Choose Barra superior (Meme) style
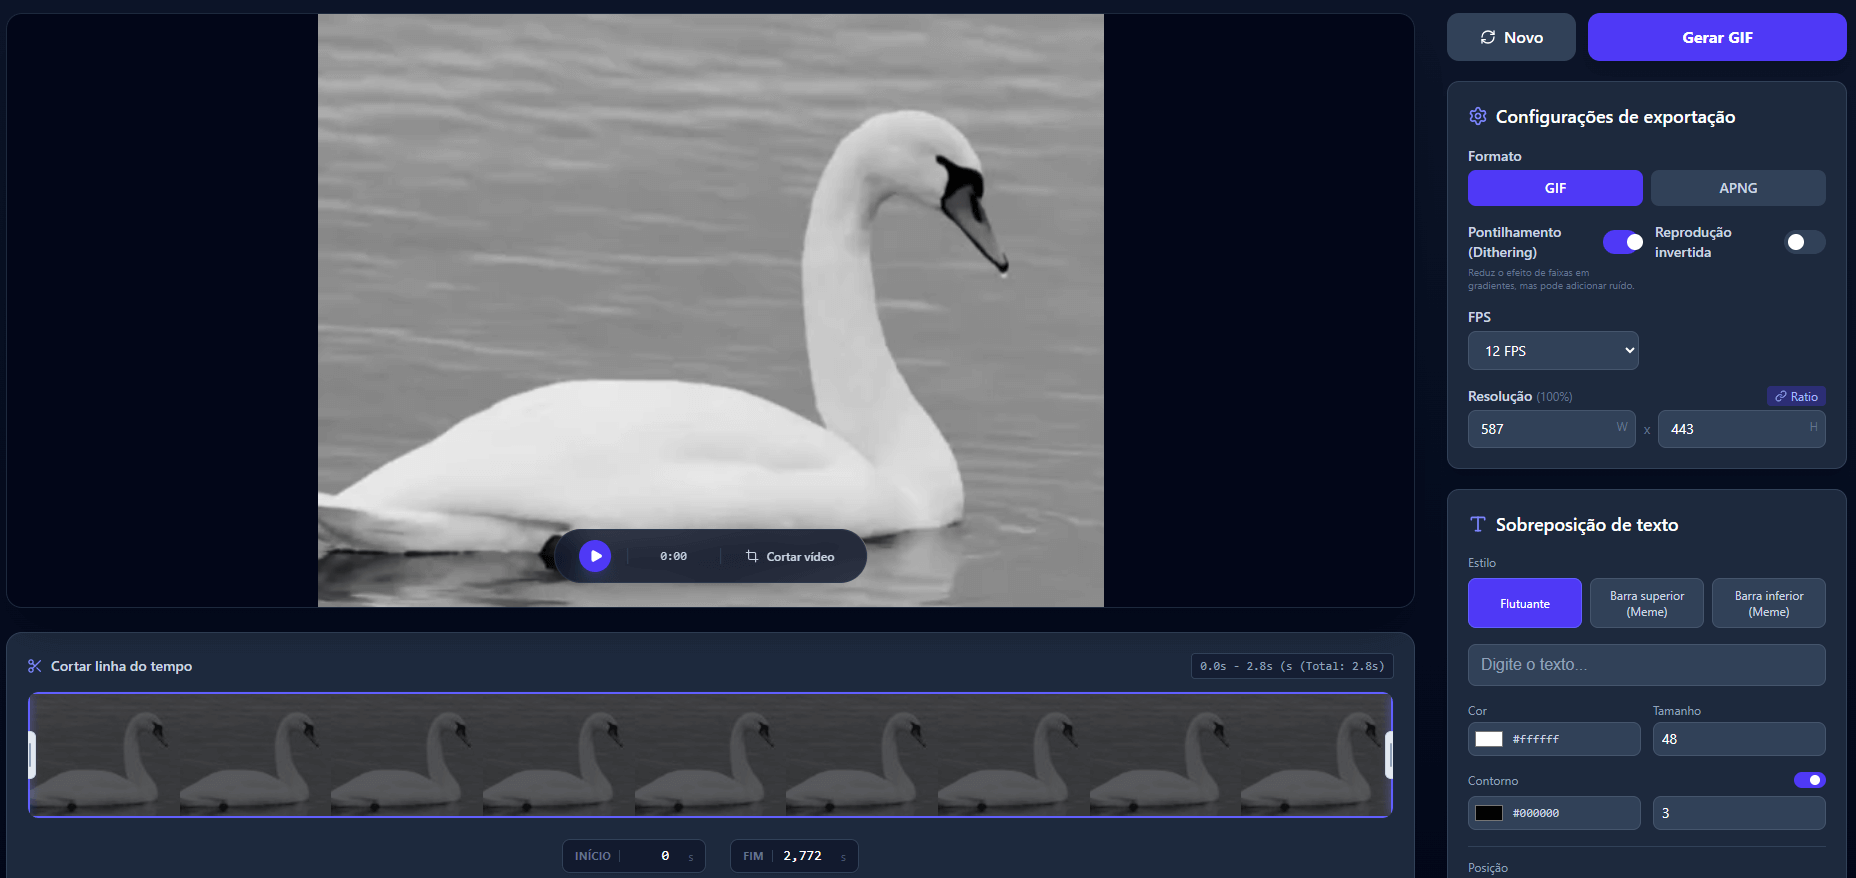Screen dimensions: 1856x878 pos(1647,603)
